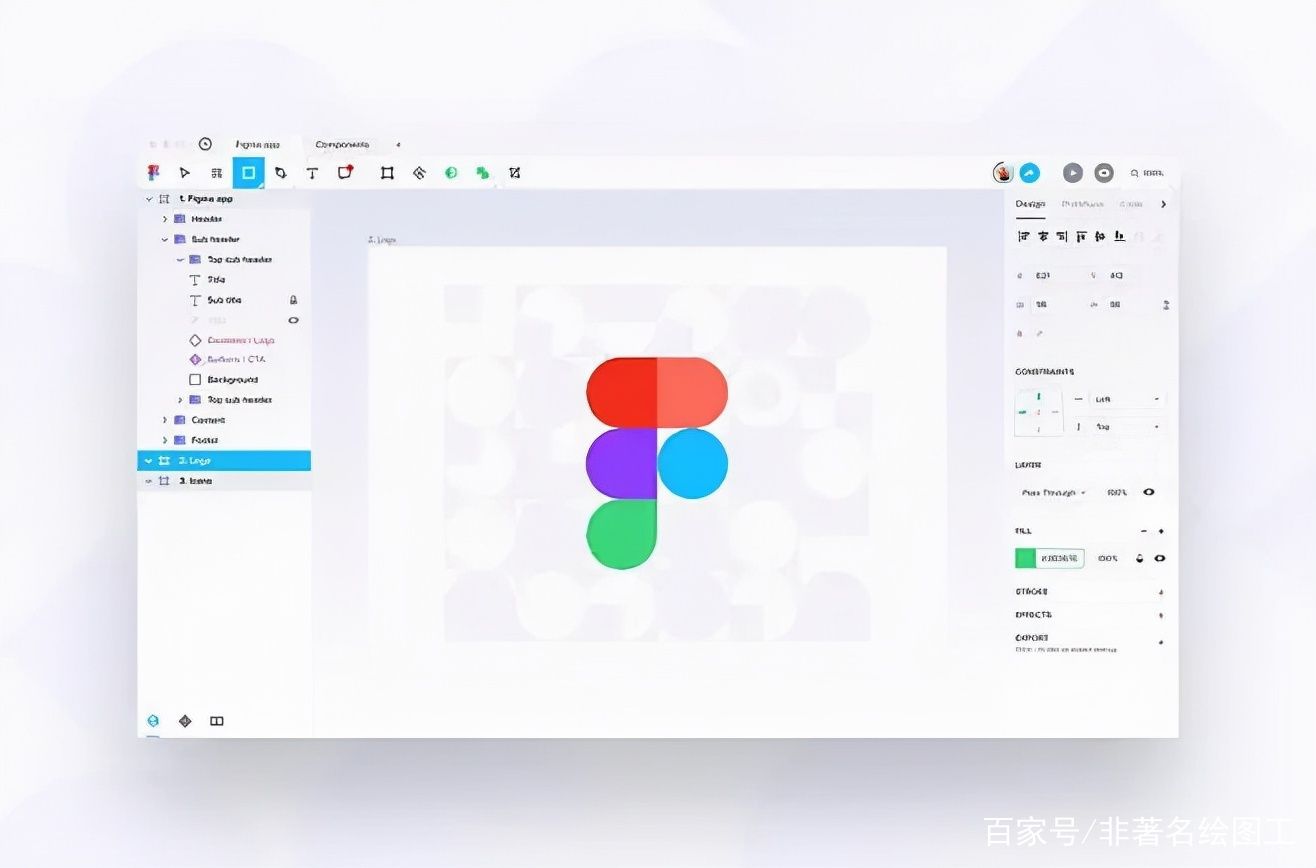Select the Frame tool
Image resolution: width=1316 pixels, height=868 pixels.
pos(387,173)
